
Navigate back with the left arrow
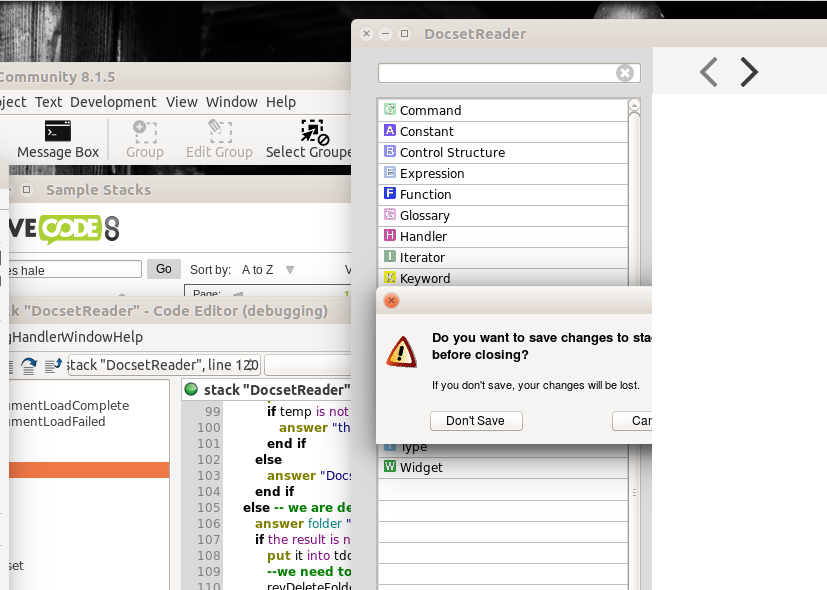coord(709,72)
